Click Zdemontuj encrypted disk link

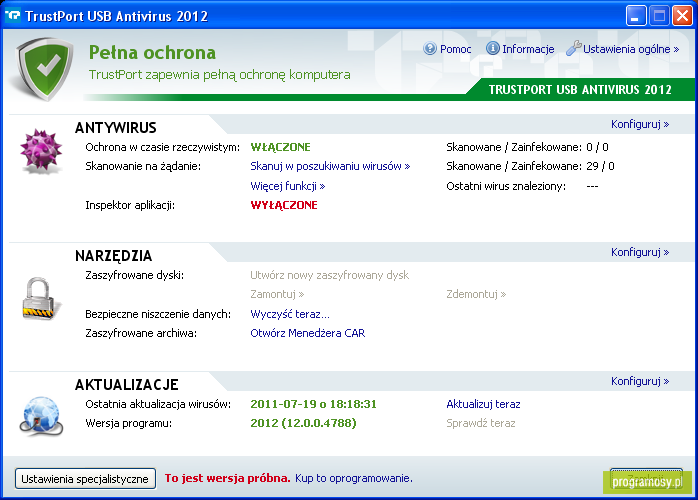(476, 294)
